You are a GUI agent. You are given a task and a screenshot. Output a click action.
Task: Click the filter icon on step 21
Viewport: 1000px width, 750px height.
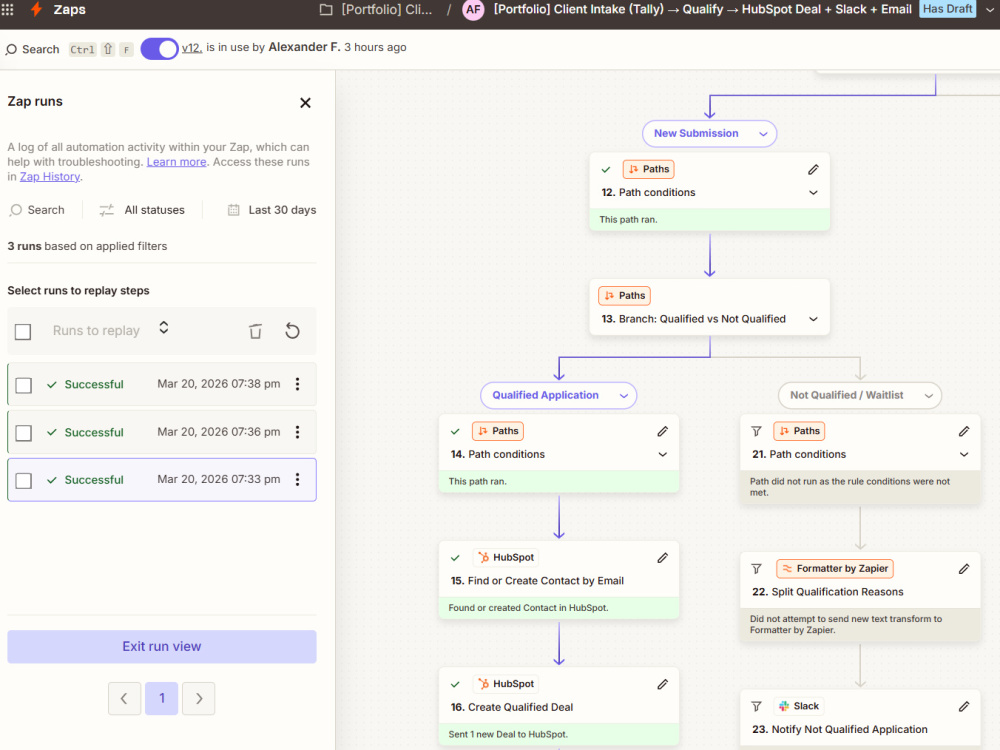click(756, 432)
